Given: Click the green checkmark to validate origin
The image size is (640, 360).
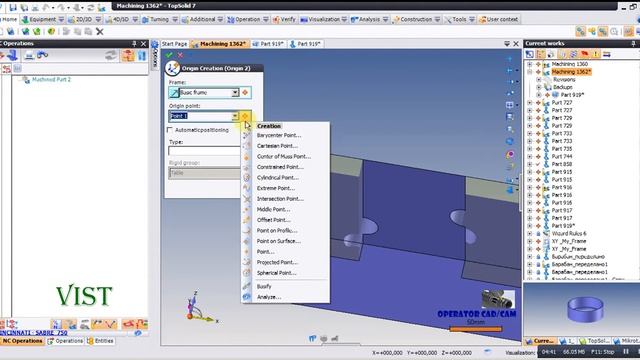Looking at the screenshot, I should (169, 55).
